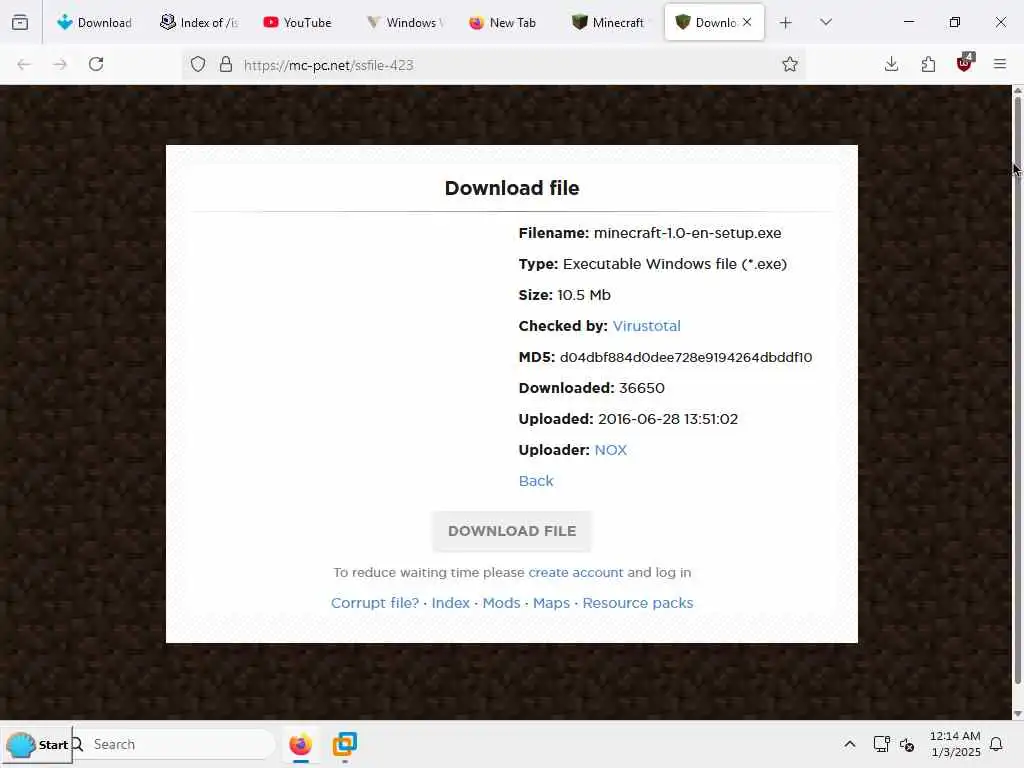
Task: Open the muted volume tray icon
Action: (x=907, y=744)
